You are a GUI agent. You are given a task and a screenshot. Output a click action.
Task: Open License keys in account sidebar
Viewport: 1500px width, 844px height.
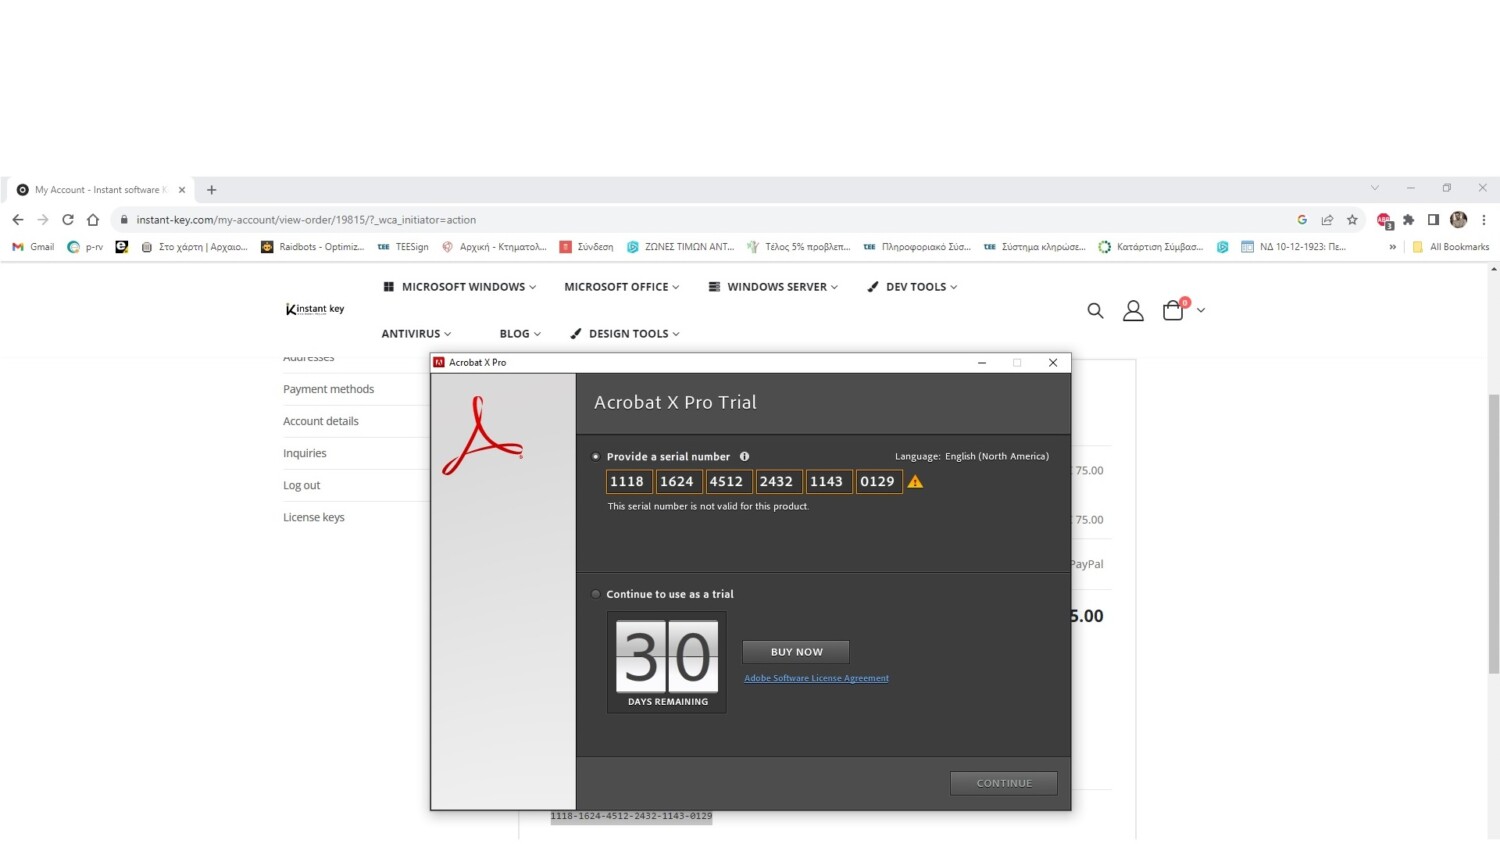[313, 518]
